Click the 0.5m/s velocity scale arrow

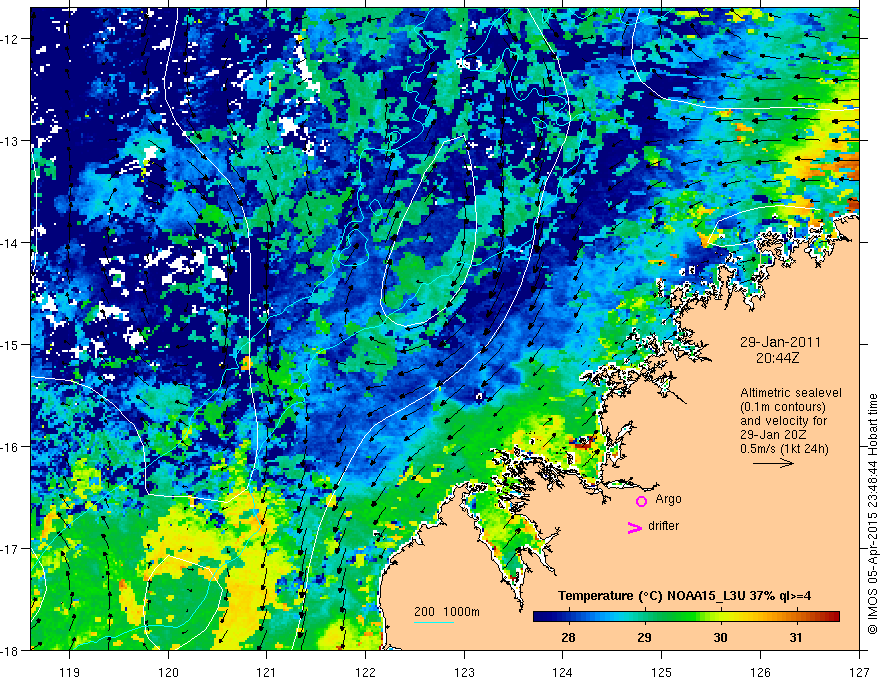(x=773, y=463)
